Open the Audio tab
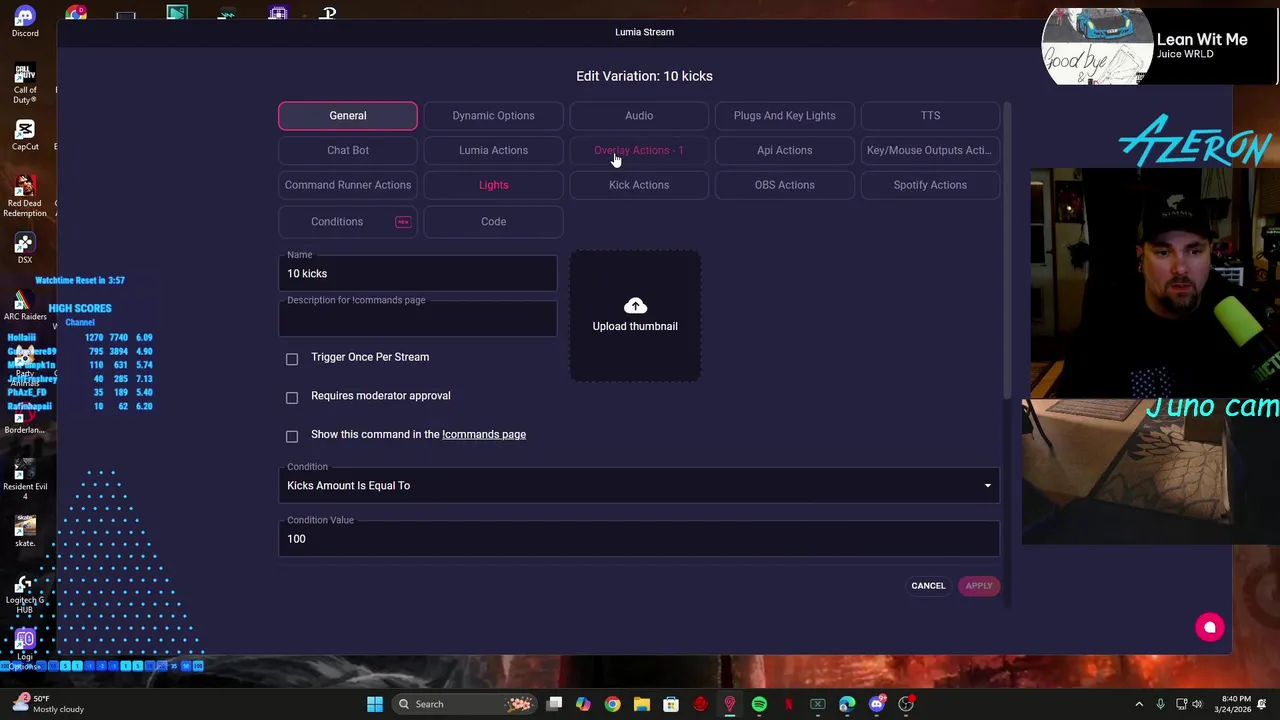Image resolution: width=1280 pixels, height=720 pixels. click(x=639, y=116)
